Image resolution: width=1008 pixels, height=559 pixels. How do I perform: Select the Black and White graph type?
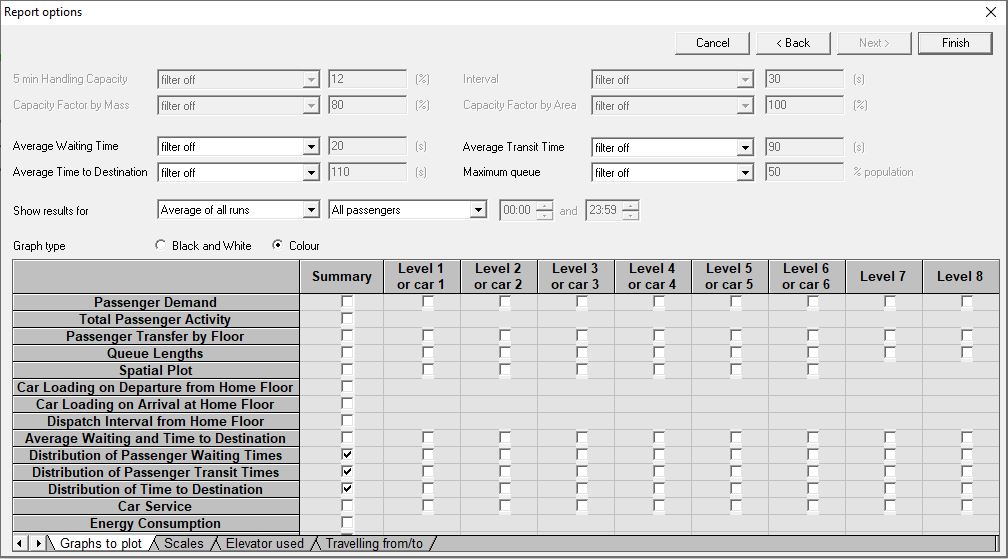(x=161, y=245)
